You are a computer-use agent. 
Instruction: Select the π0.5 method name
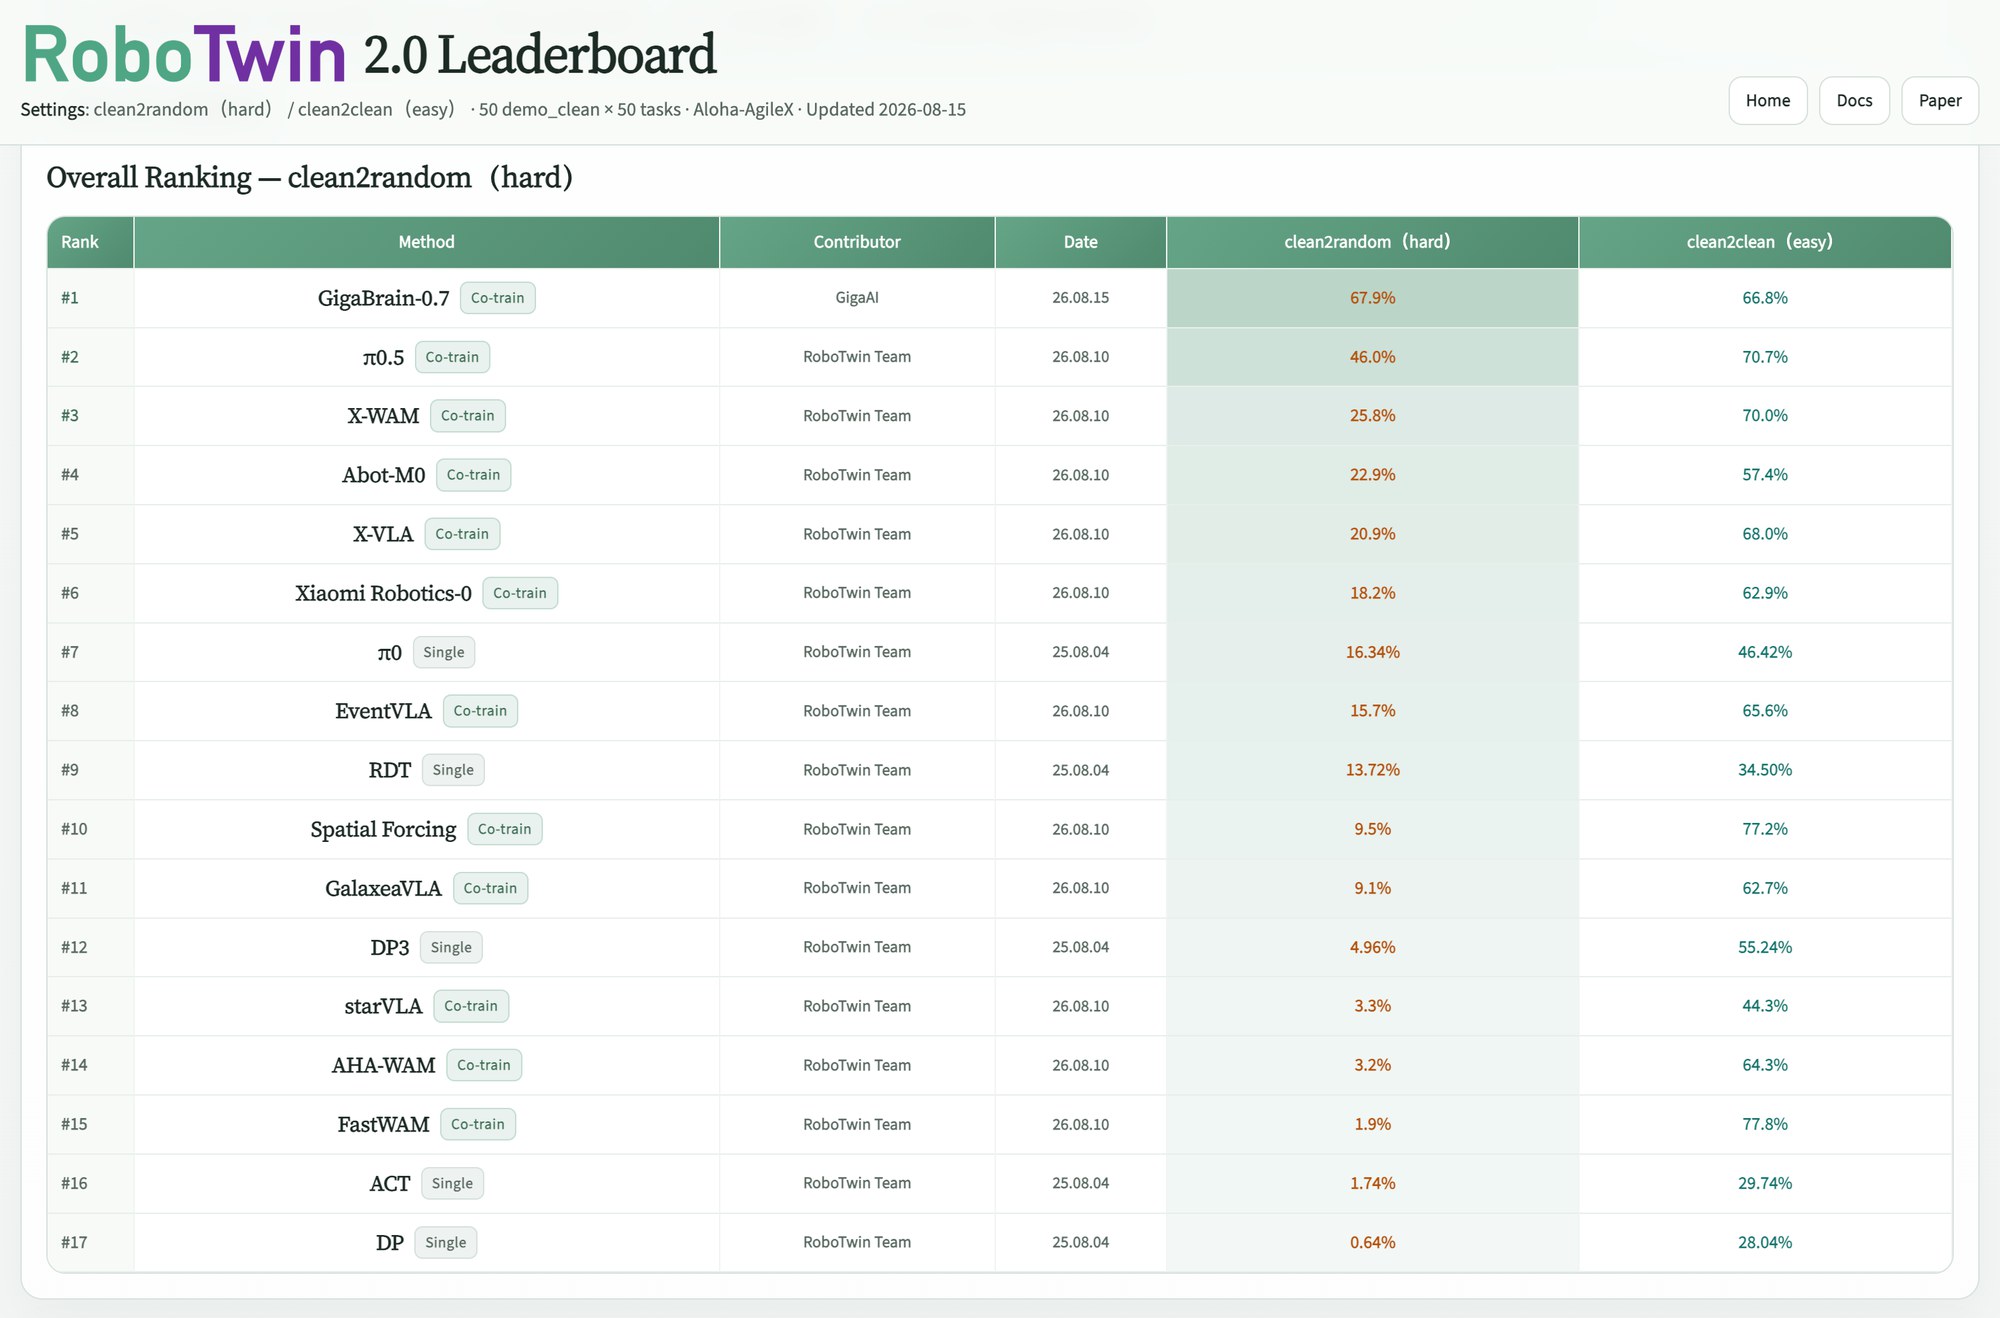point(383,357)
